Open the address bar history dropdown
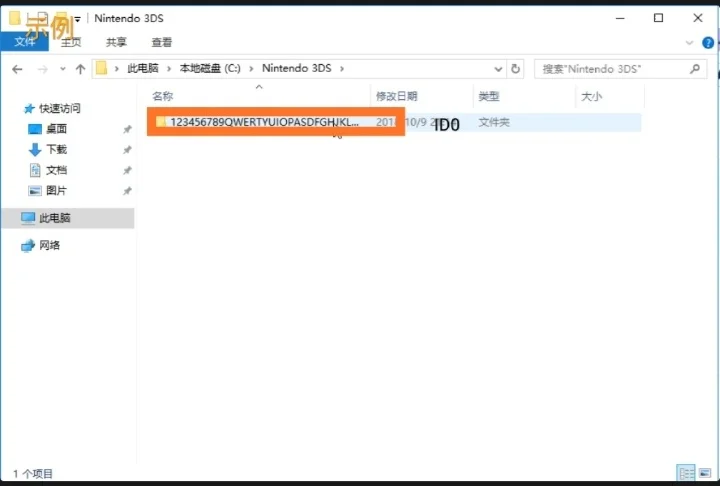The height and width of the screenshot is (486, 720). pos(499,69)
